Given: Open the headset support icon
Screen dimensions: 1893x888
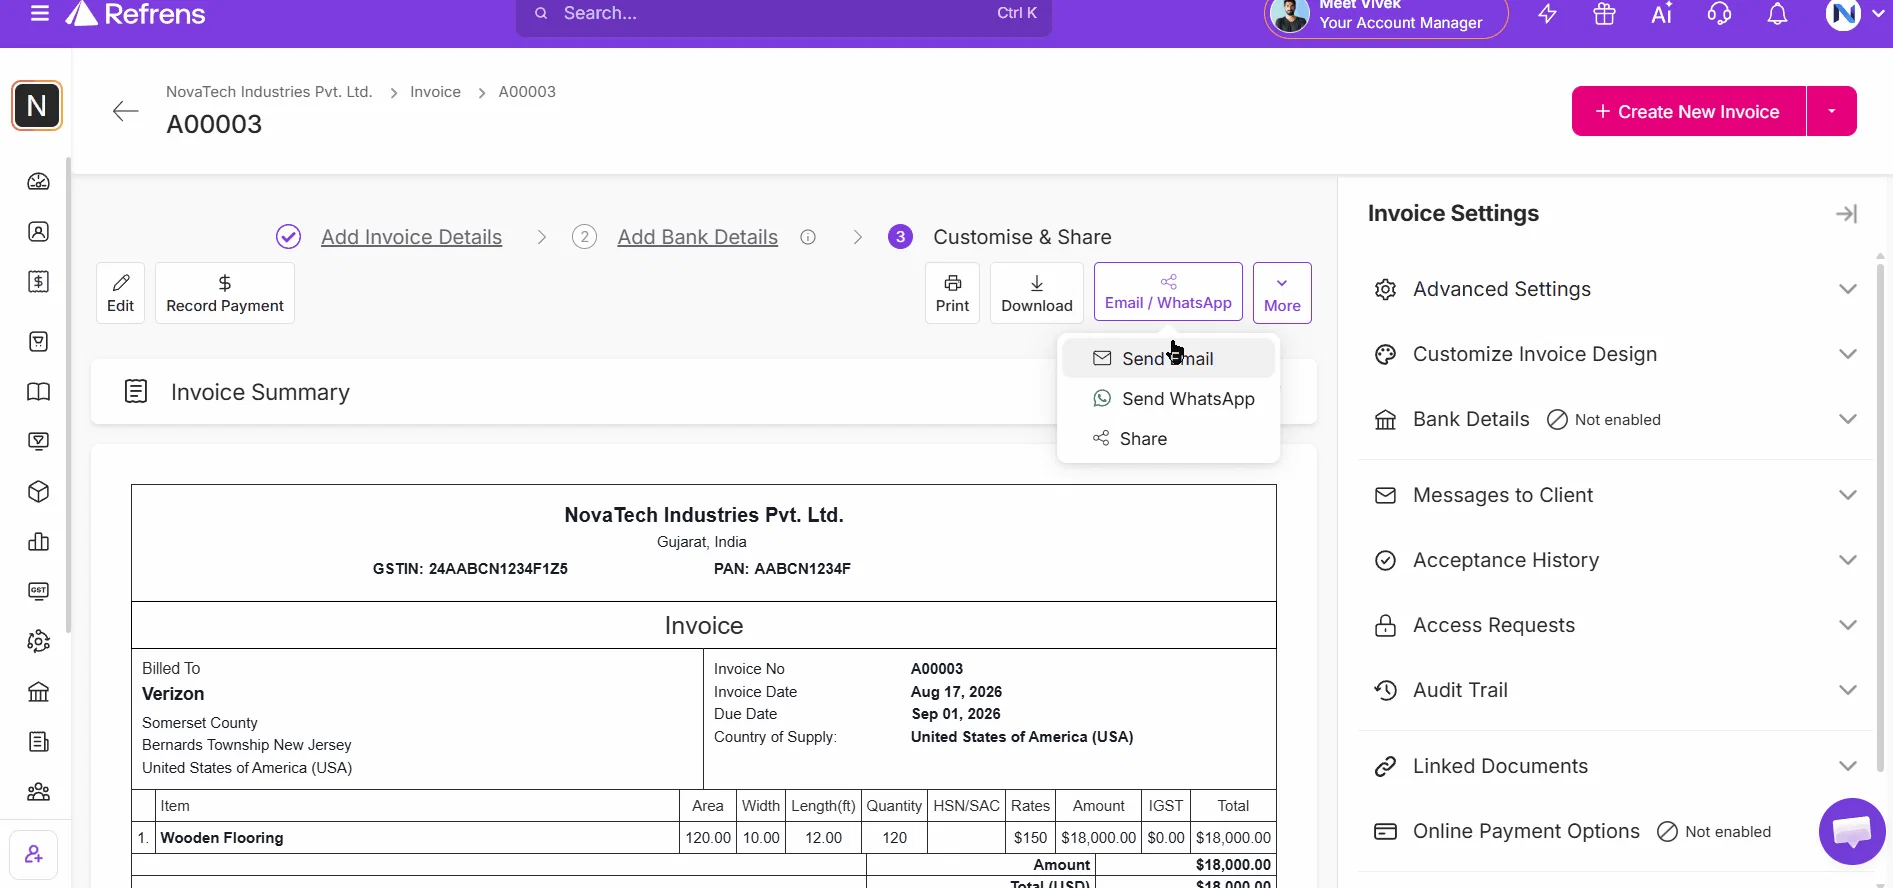Looking at the screenshot, I should [x=1719, y=14].
